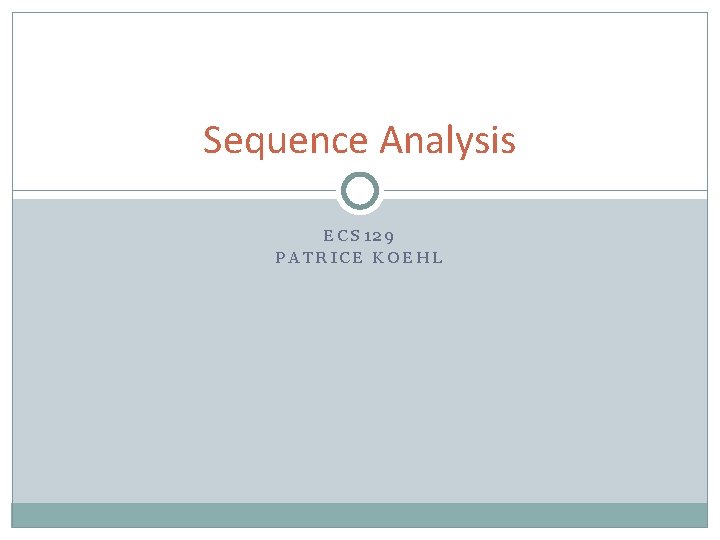The image size is (720, 540).
Task: Click the empty gray-blue body area
Action: [360, 381]
